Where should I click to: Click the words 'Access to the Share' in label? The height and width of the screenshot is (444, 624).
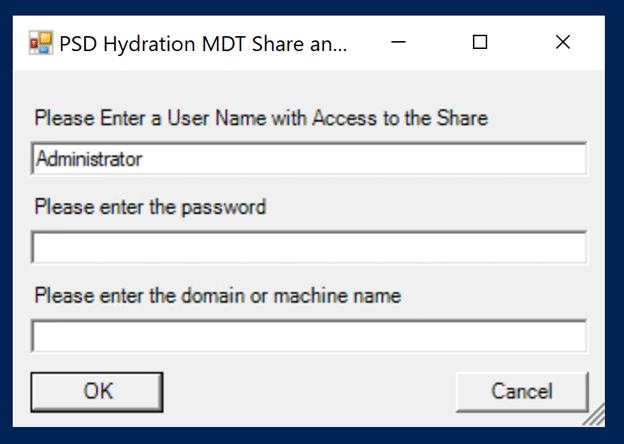400,118
